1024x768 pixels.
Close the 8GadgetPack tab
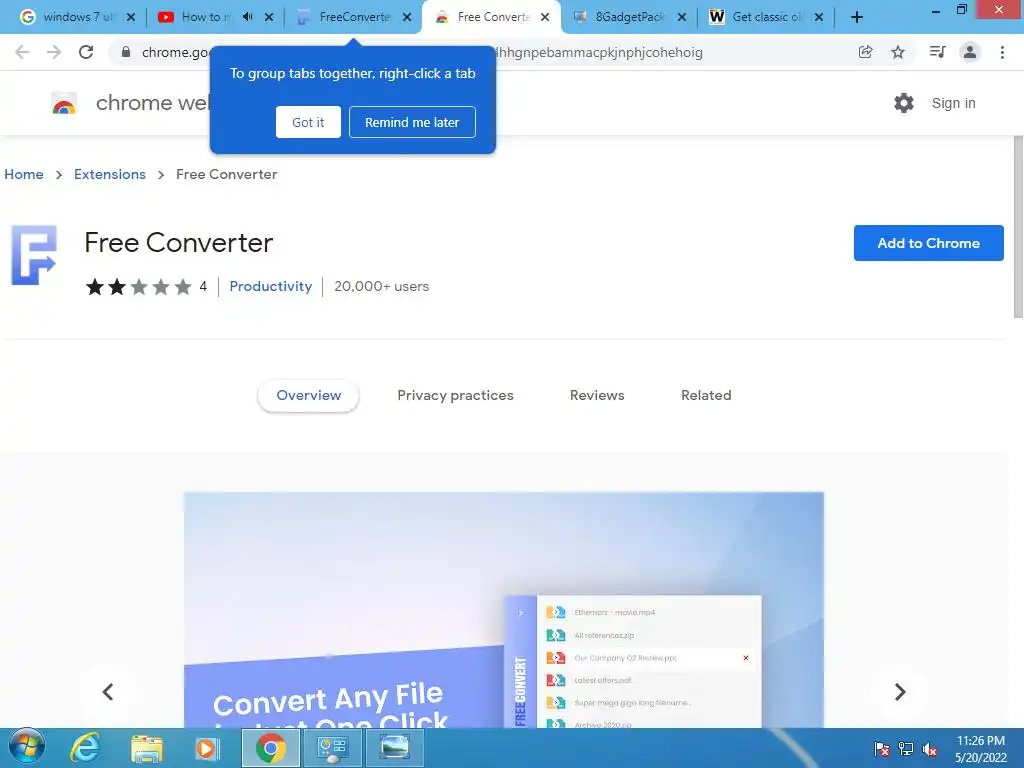coord(682,17)
